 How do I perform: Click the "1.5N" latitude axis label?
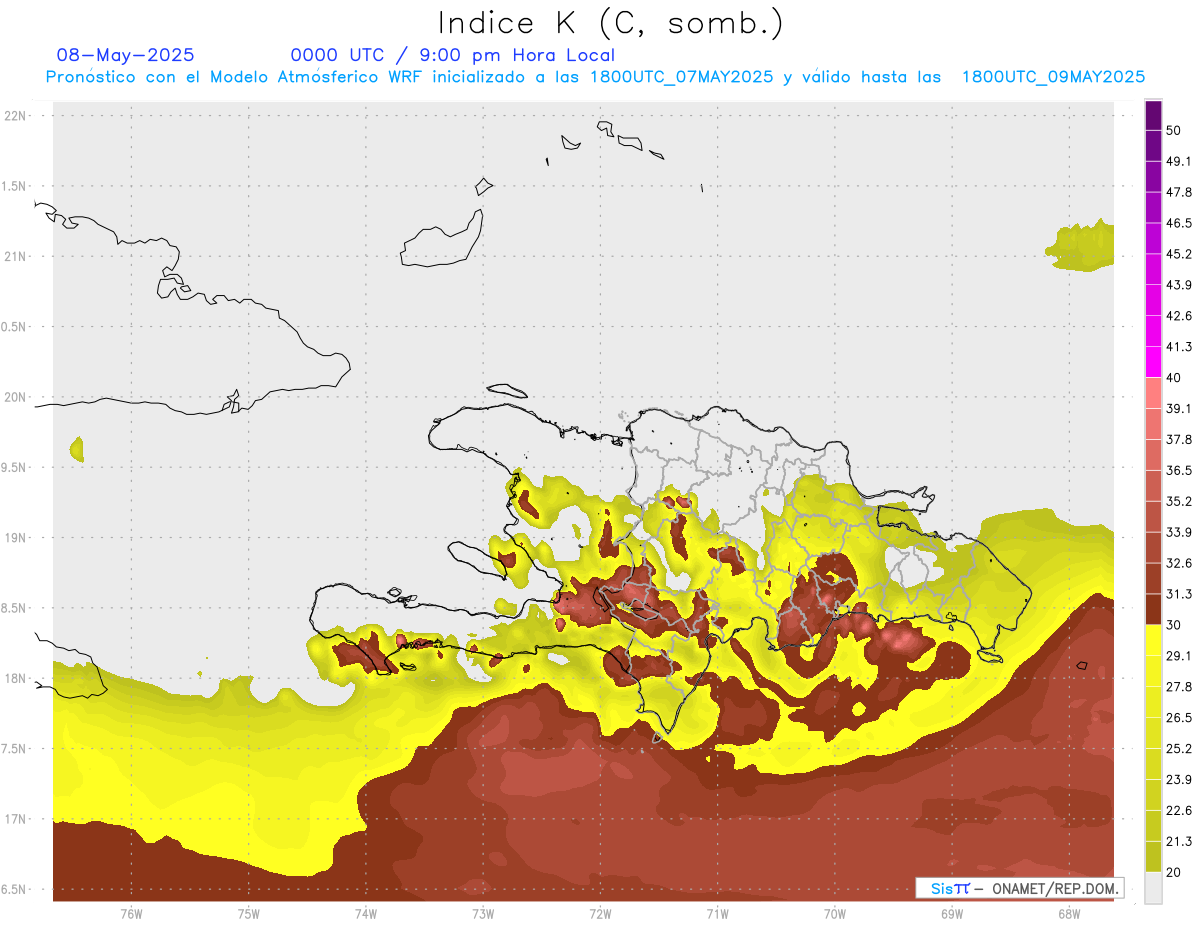[x=15, y=186]
